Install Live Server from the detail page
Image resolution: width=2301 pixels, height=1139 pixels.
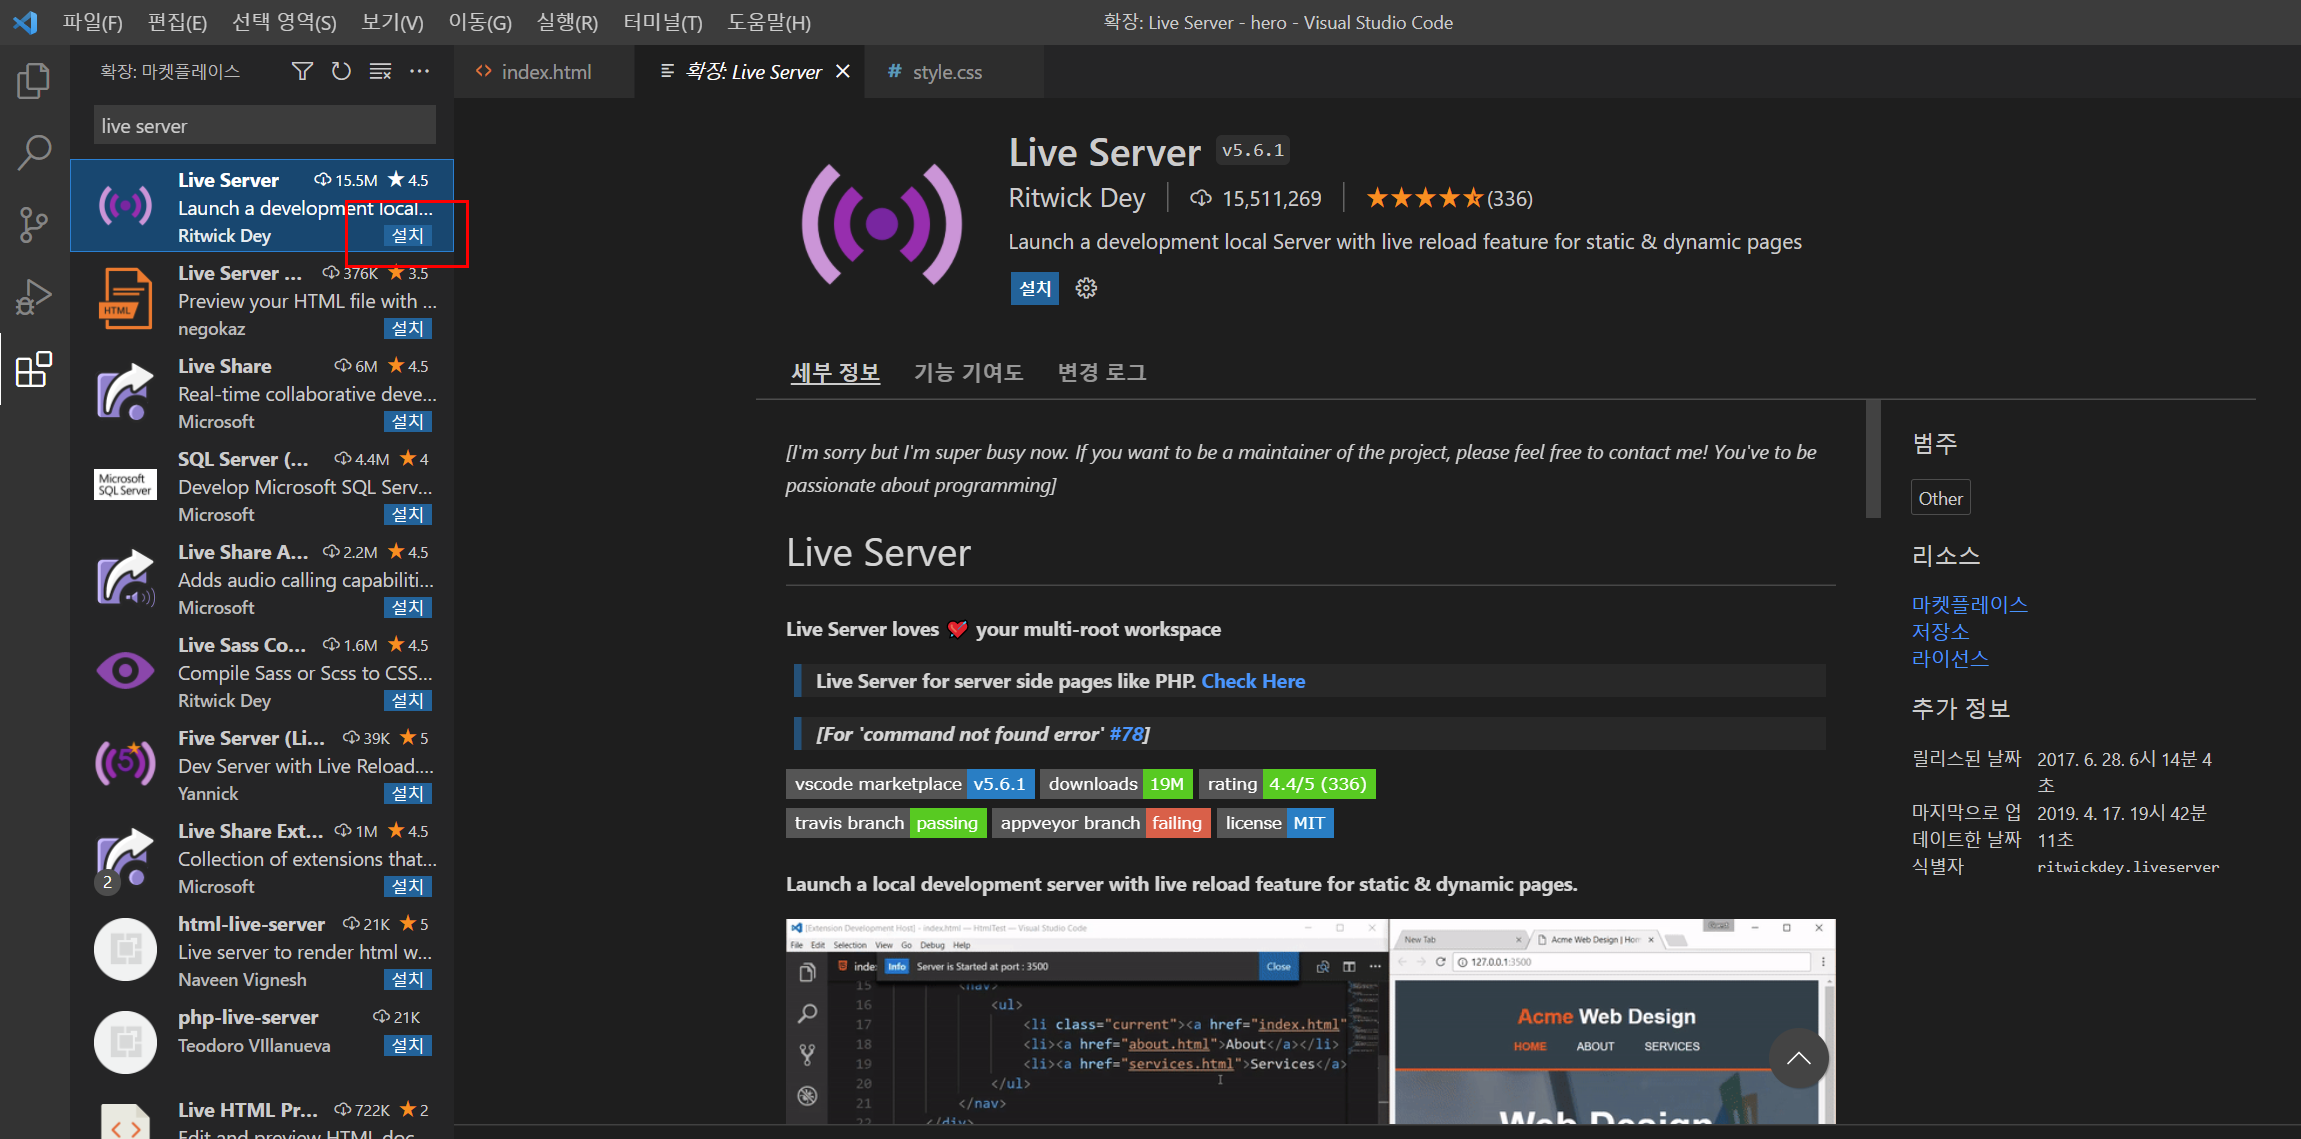[1034, 289]
